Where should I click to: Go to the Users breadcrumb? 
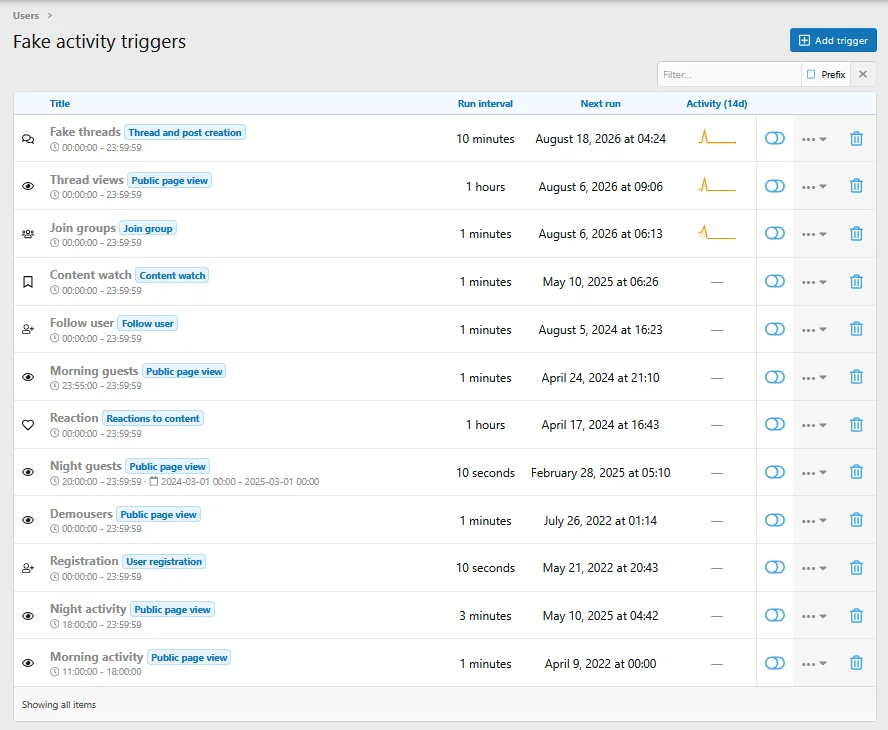[x=26, y=16]
